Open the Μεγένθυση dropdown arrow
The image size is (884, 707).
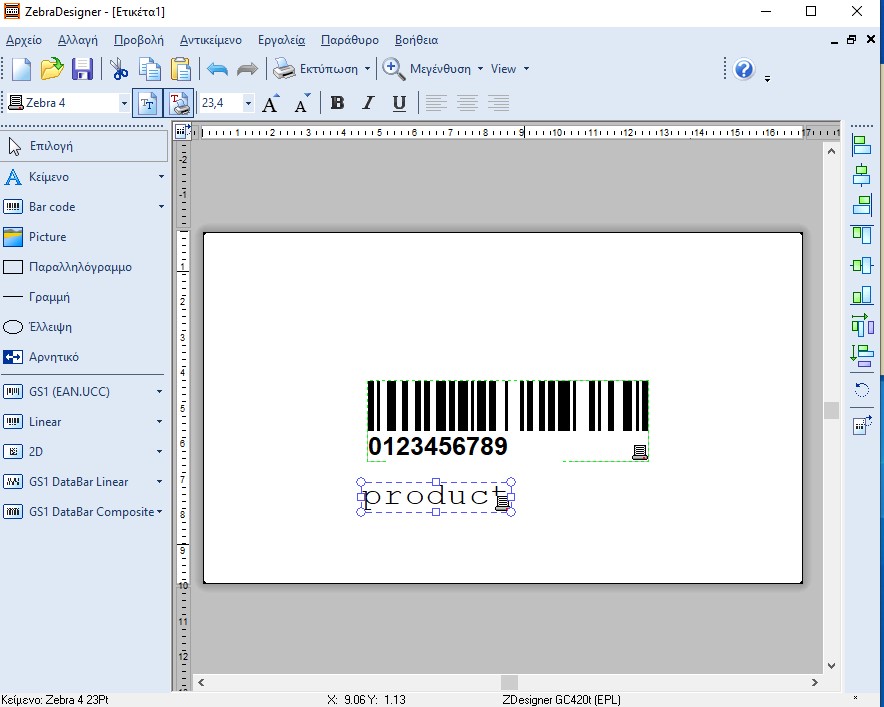(480, 69)
